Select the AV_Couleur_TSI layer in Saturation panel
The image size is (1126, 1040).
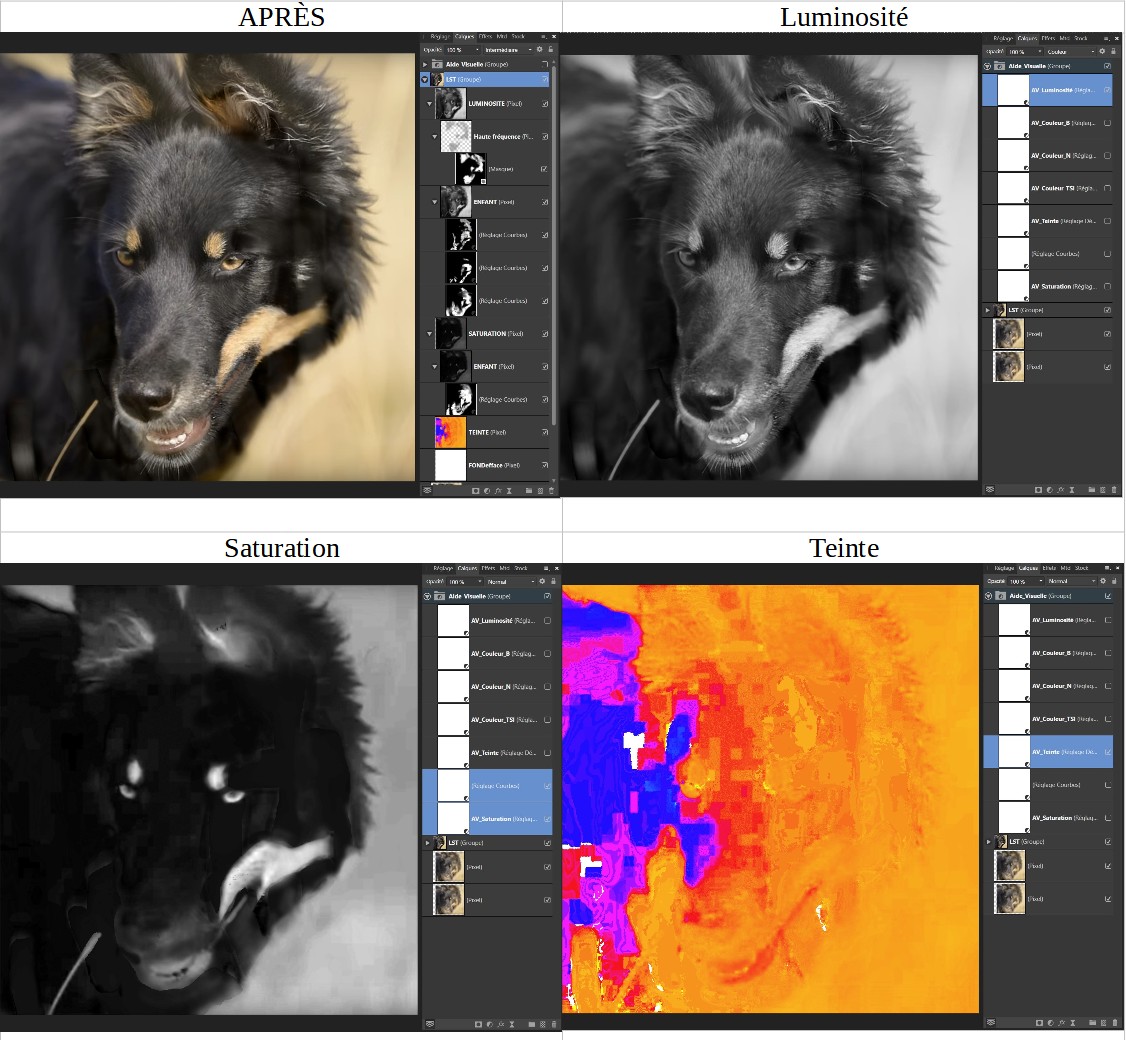tap(488, 719)
